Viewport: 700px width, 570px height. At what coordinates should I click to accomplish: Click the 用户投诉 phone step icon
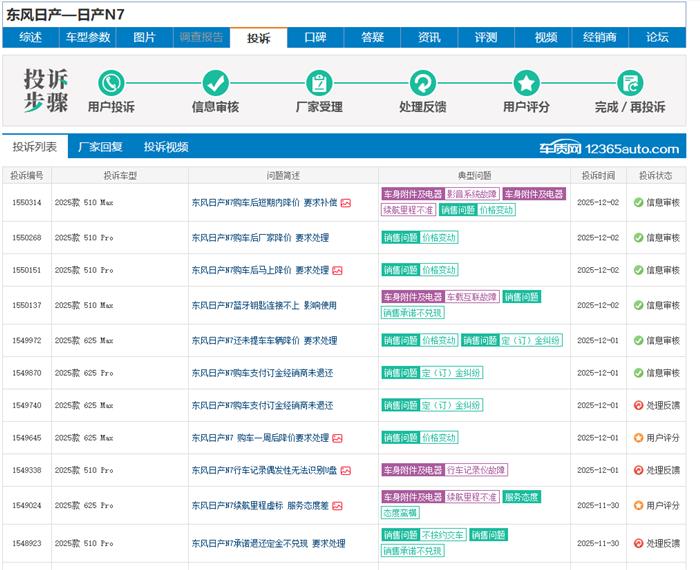[x=111, y=83]
